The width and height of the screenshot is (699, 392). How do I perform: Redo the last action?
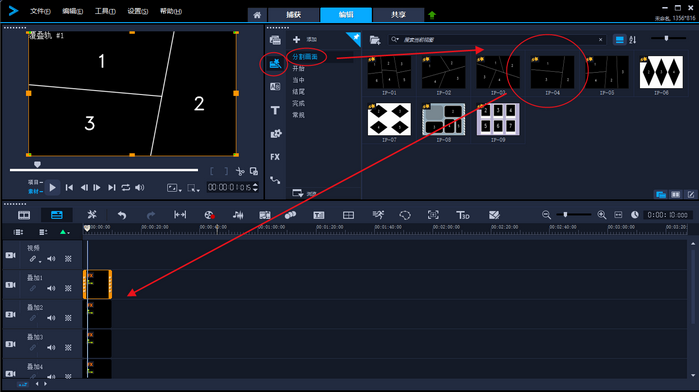[x=151, y=215]
